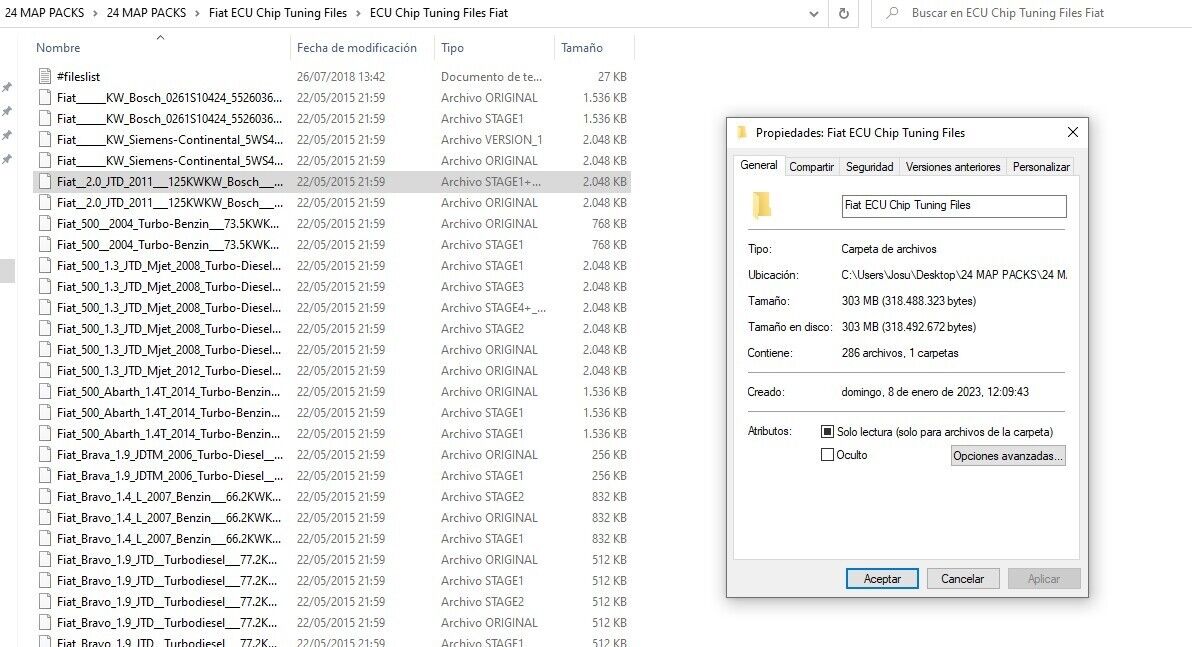Viewport: 1192px width, 647px height.
Task: Click icon of Fiat_500_1.3_JTD STAGE2 file
Action: [45, 328]
